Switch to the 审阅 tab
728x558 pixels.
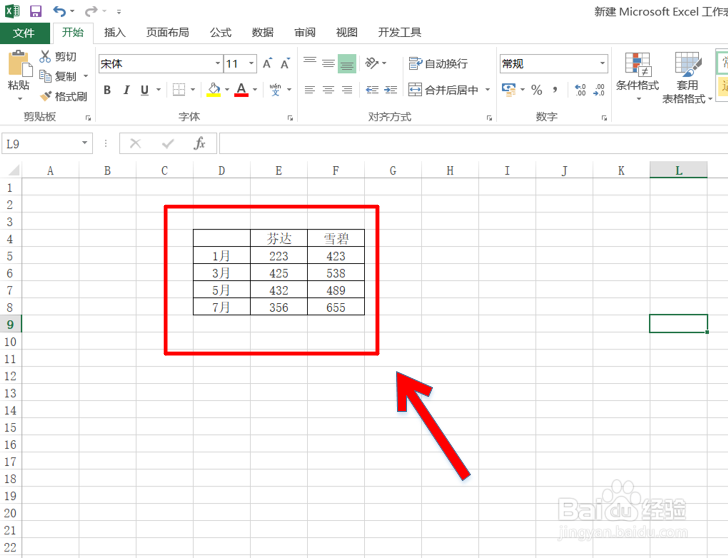coord(305,32)
